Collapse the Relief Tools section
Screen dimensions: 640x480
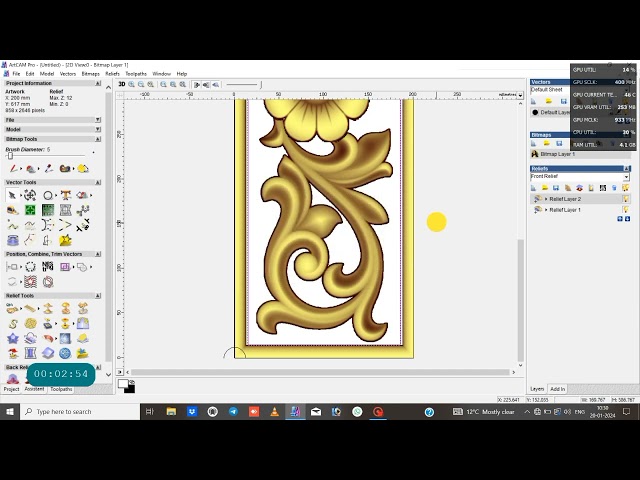pyautogui.click(x=98, y=296)
